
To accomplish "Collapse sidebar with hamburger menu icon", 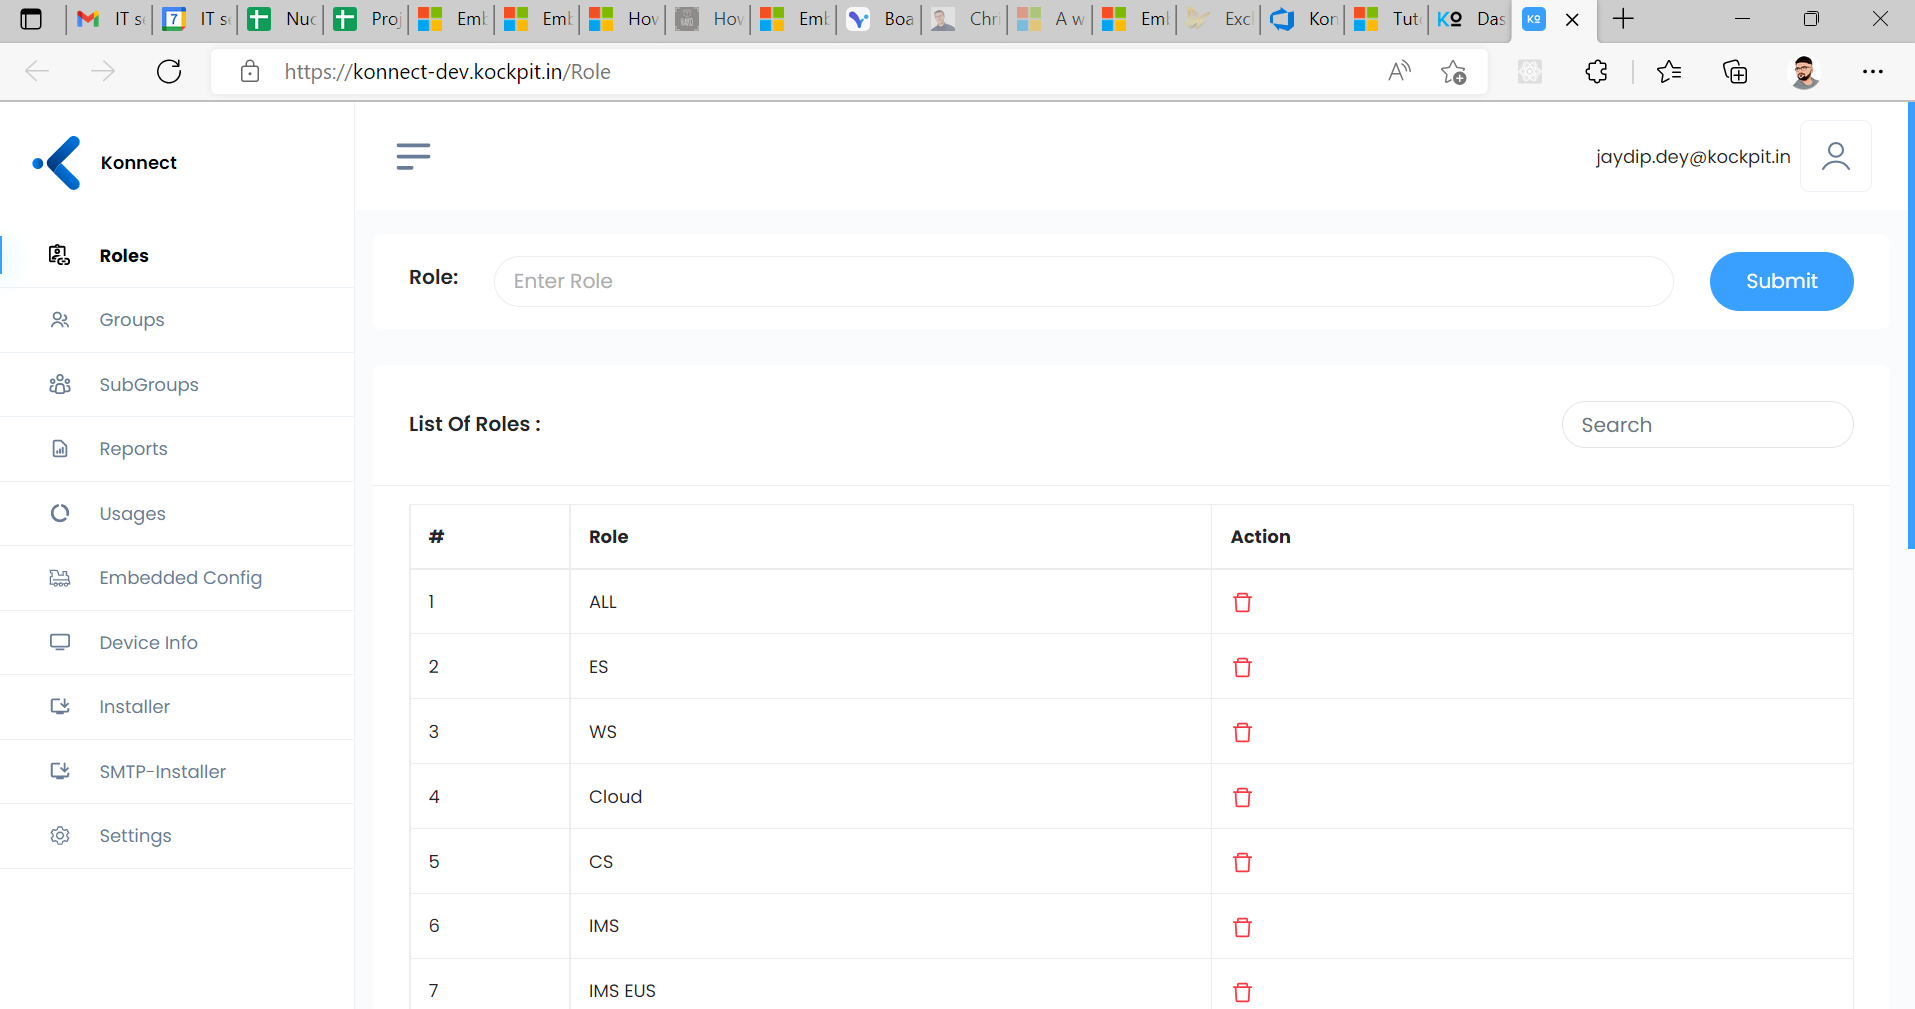I will pos(413,156).
